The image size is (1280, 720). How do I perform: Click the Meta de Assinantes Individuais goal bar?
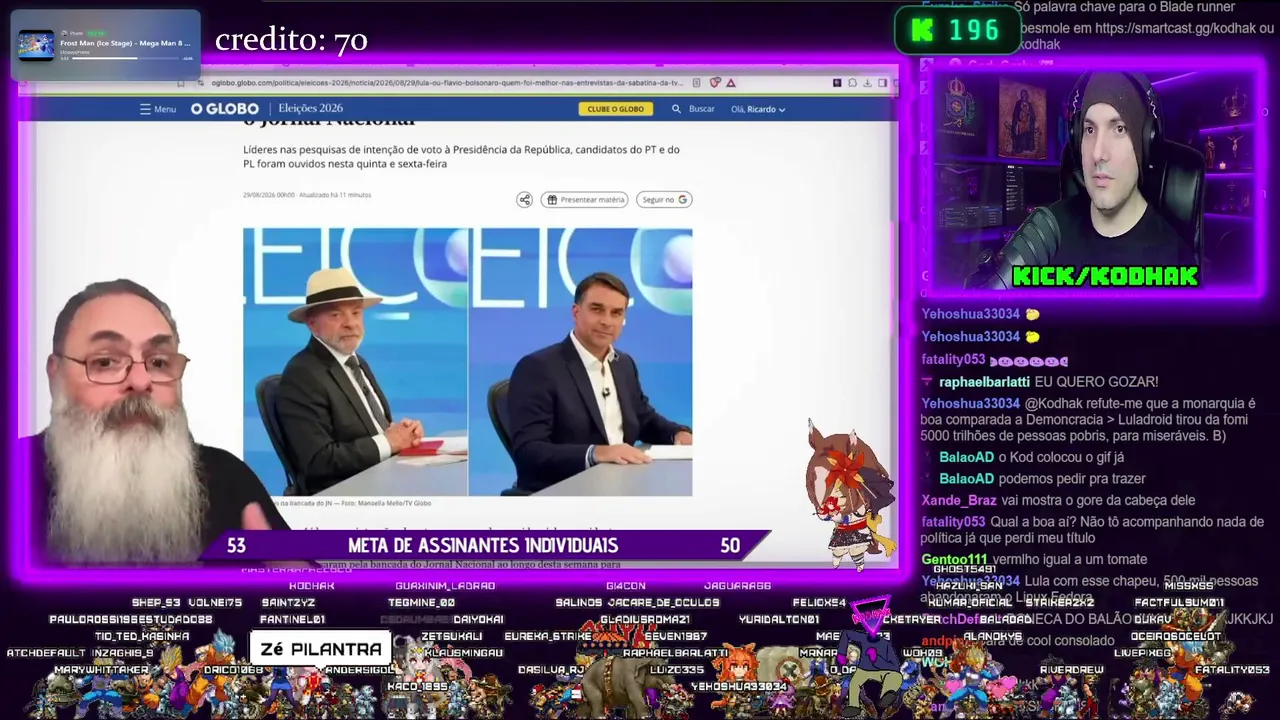pos(483,545)
